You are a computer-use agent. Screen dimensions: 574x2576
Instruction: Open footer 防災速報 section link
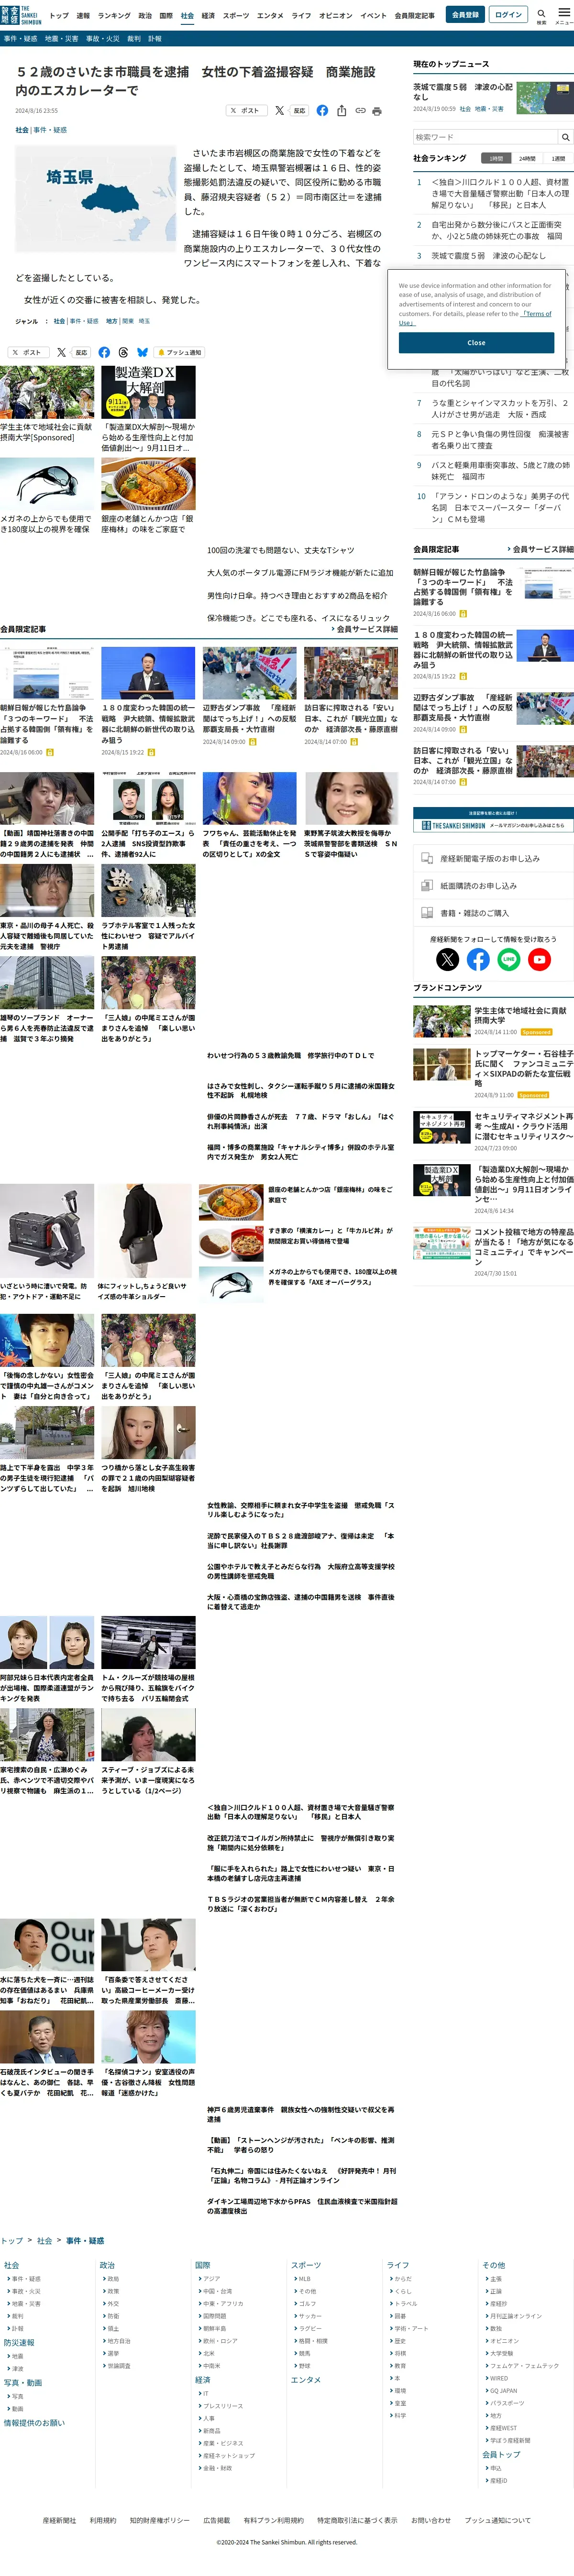[19, 2342]
